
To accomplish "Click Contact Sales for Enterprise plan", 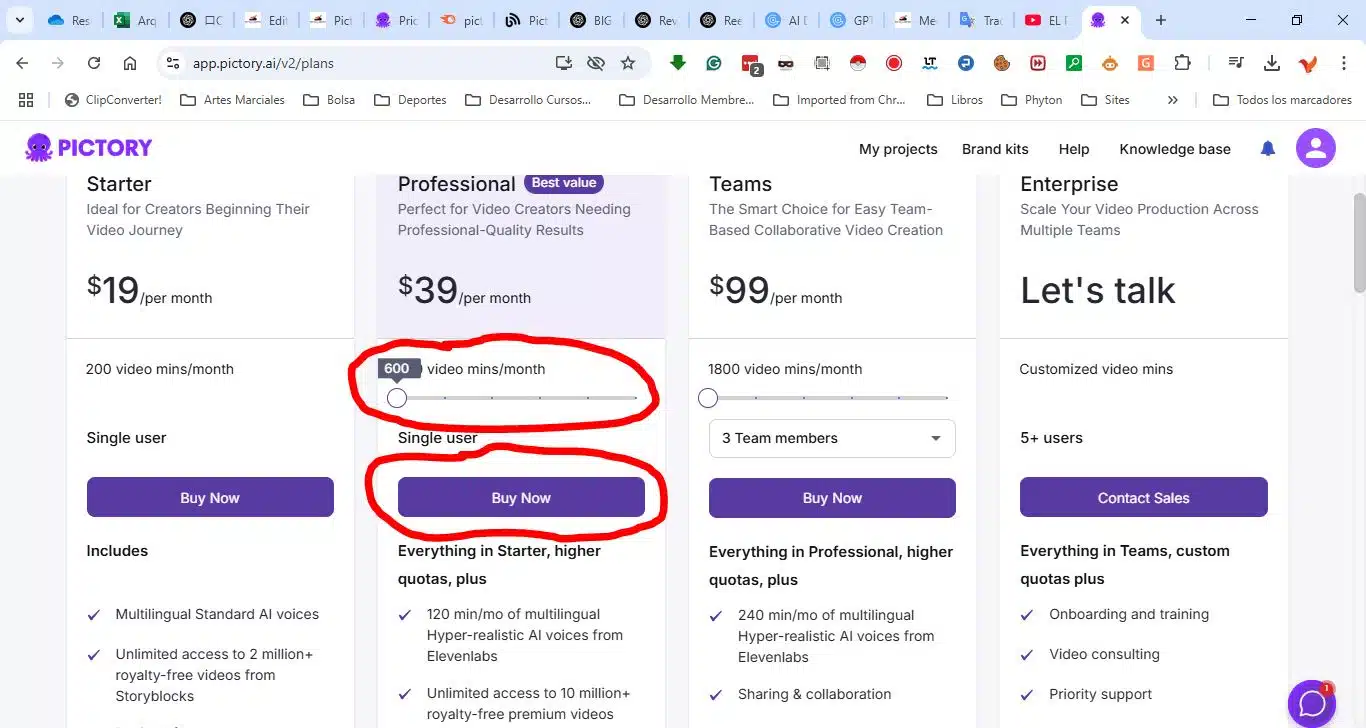I will [1143, 497].
